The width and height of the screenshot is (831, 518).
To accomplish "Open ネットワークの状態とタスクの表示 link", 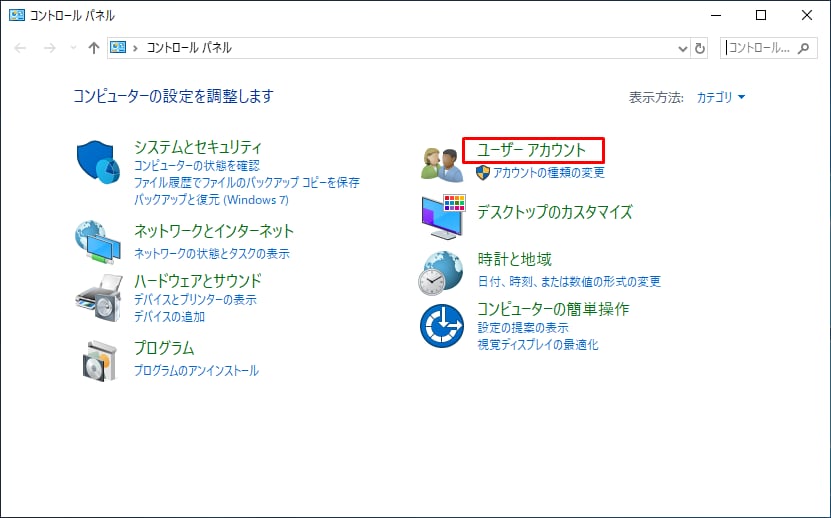I will pos(211,253).
